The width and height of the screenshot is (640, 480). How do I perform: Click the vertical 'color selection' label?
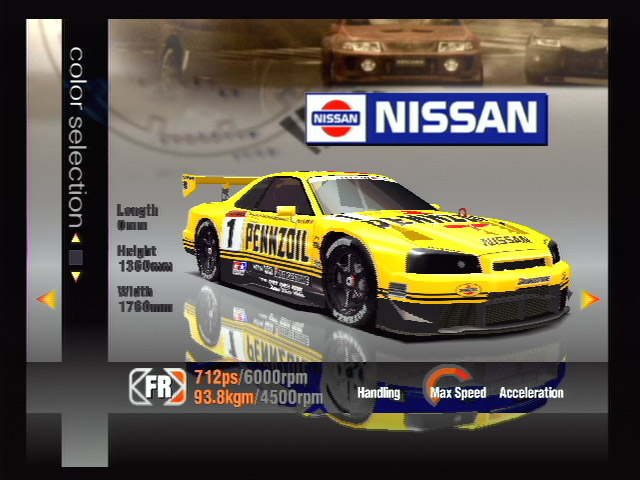coord(76,138)
